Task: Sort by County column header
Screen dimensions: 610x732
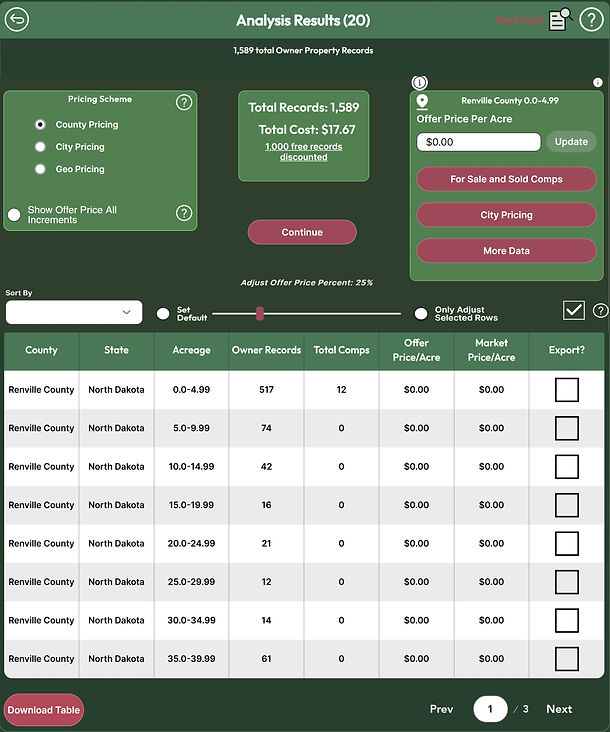Action: [42, 350]
